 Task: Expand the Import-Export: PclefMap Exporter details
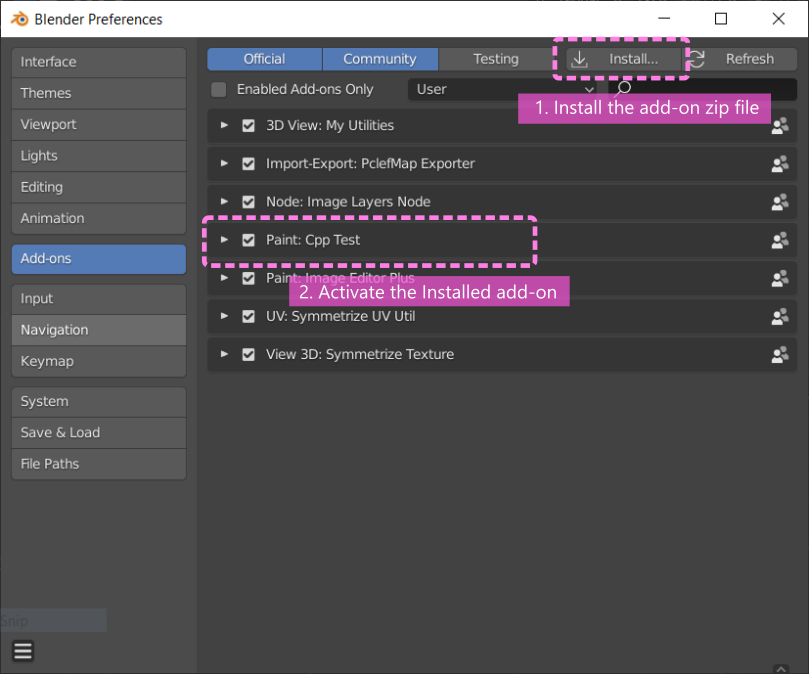(224, 163)
